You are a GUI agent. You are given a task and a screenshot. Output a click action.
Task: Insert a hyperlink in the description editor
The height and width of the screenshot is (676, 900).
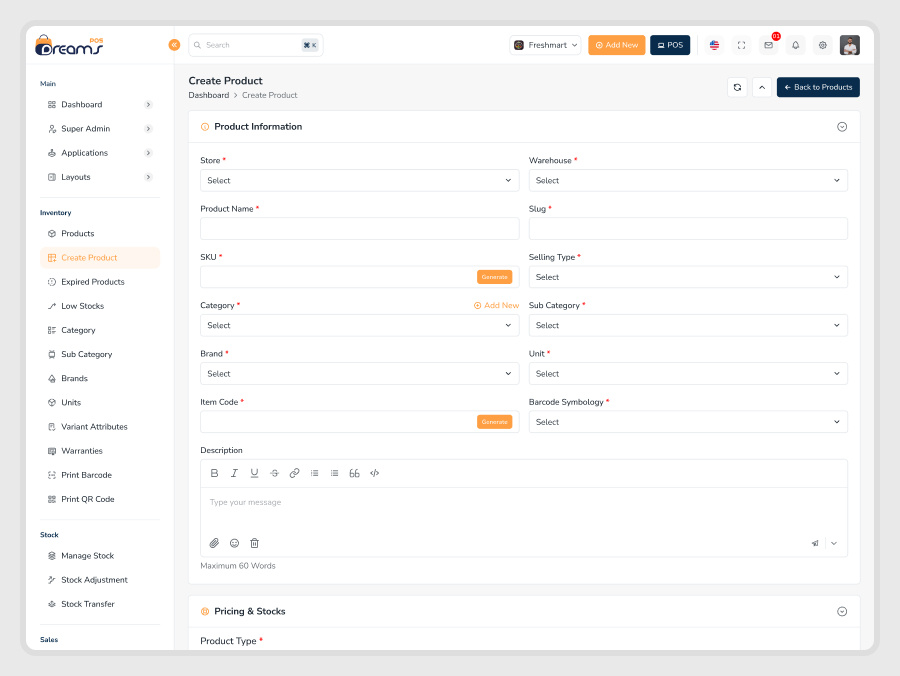tap(294, 472)
